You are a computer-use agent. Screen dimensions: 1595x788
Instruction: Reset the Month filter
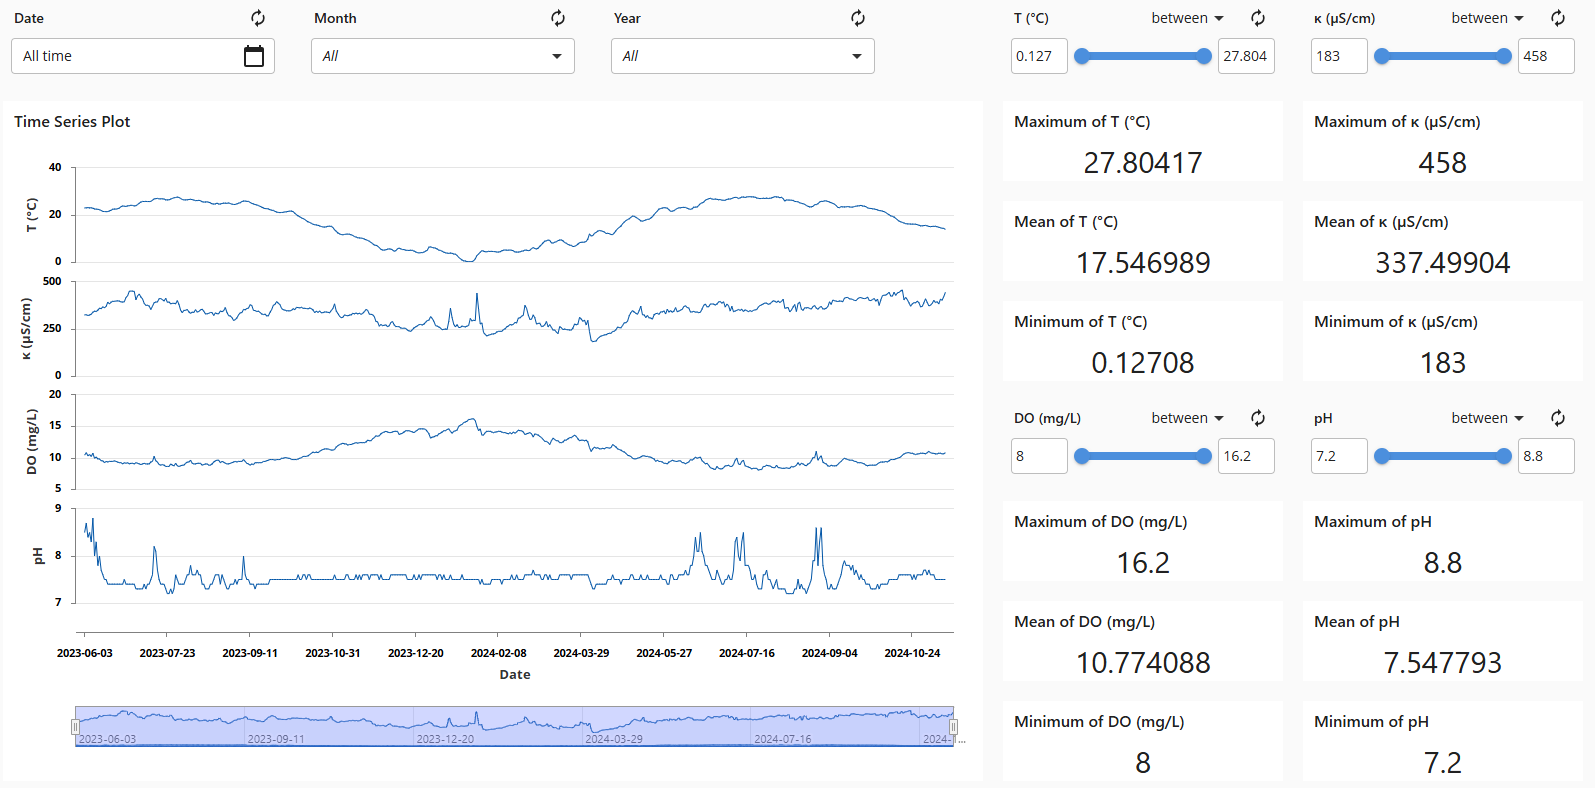(x=558, y=18)
